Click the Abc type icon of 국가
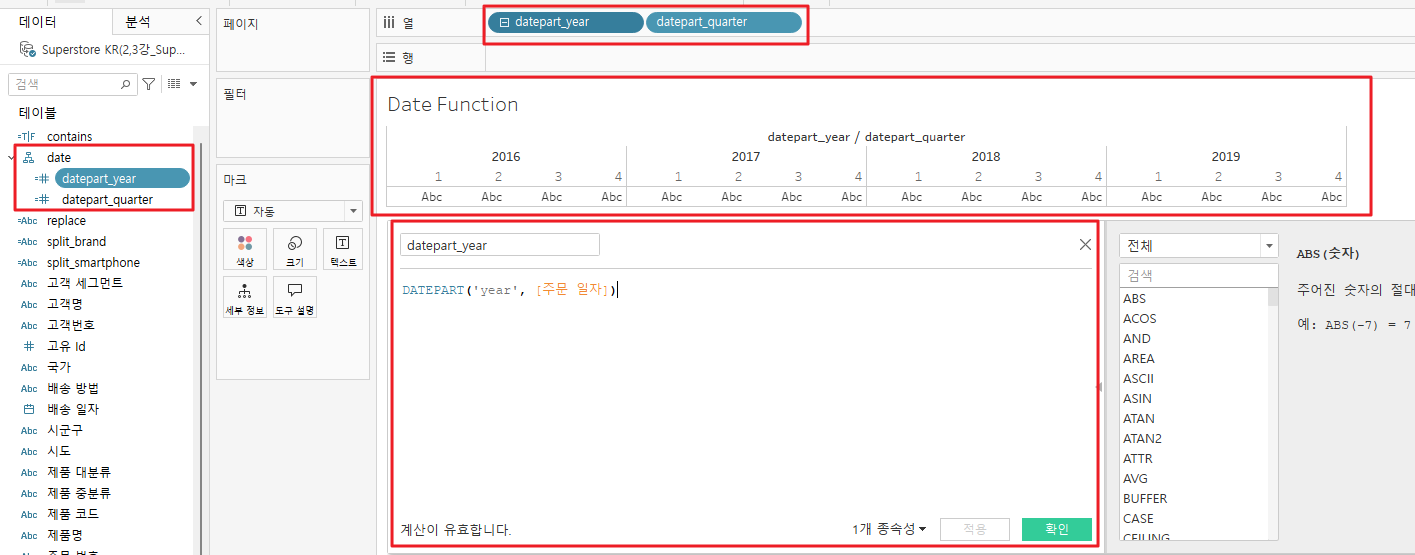 (28, 368)
